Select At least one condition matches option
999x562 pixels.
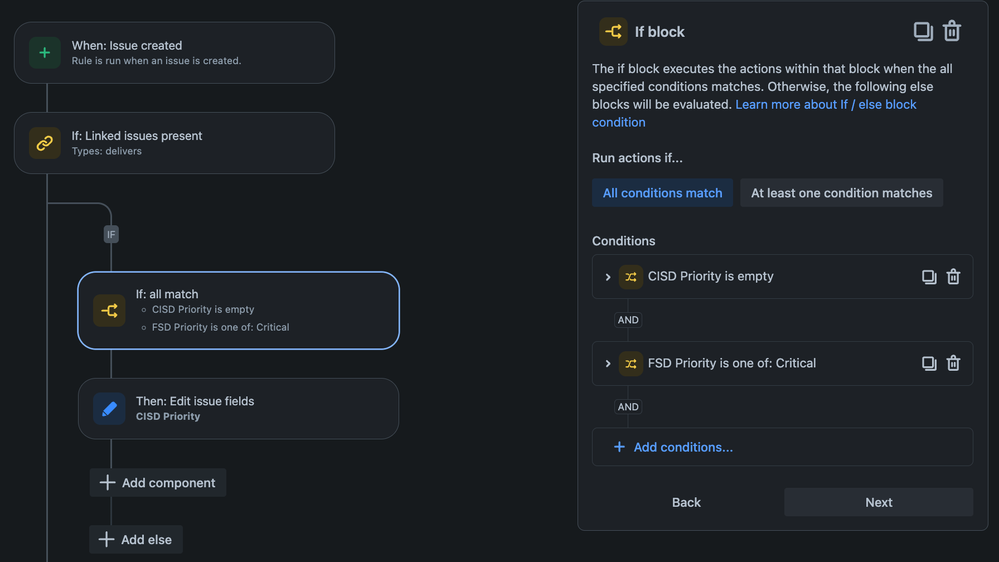(x=841, y=193)
